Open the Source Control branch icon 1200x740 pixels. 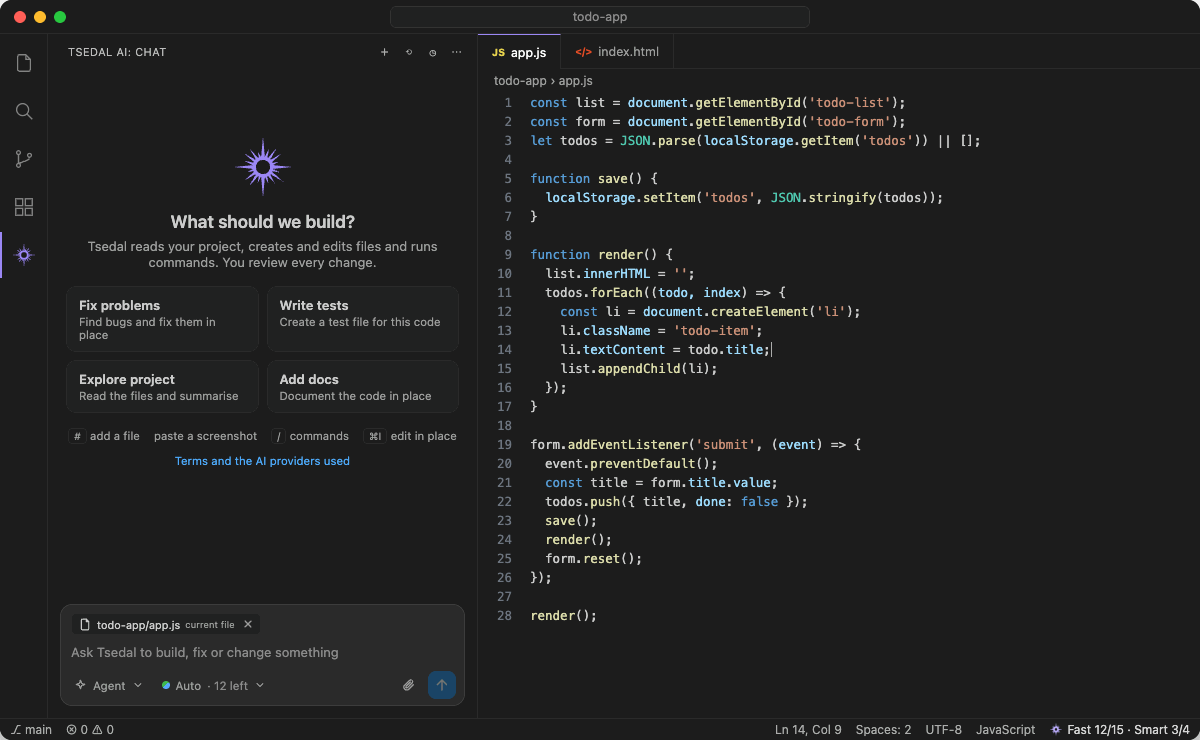point(24,159)
